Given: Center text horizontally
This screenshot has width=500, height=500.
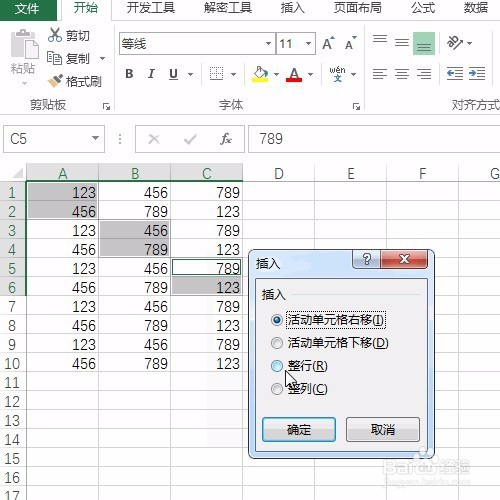Looking at the screenshot, I should click(402, 74).
